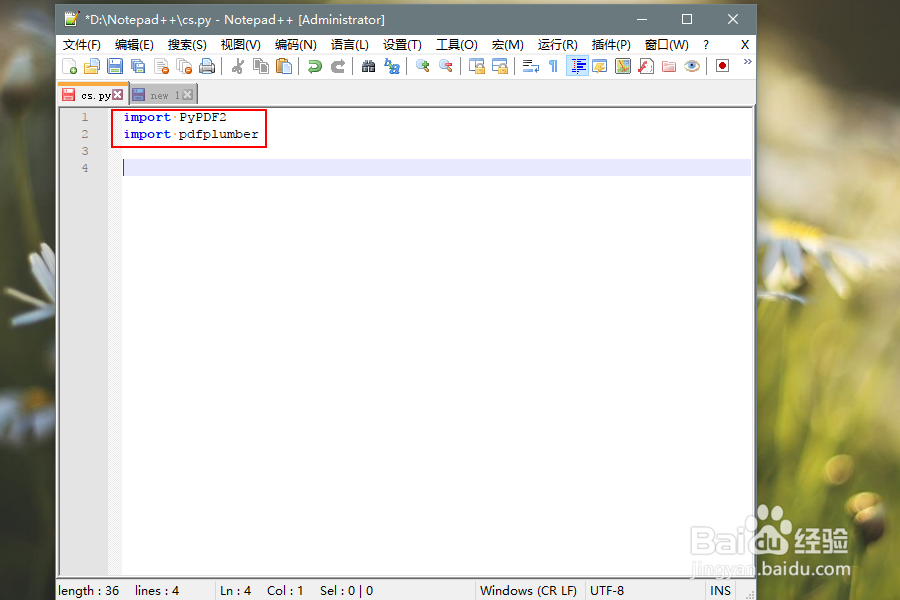Toggle word wrap in the toolbar

529,65
